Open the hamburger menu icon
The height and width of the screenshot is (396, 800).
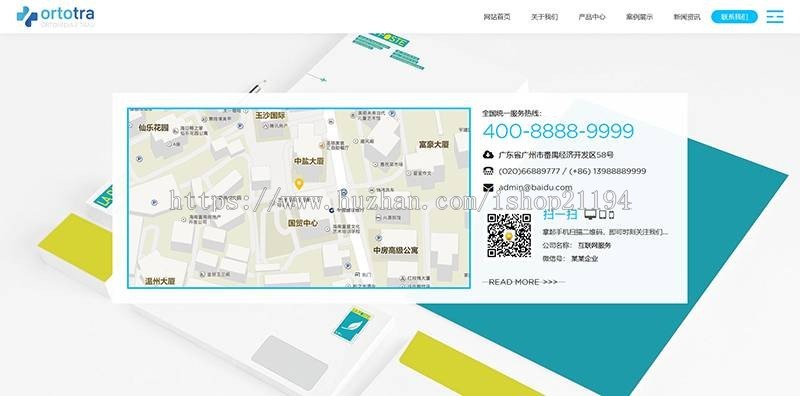tap(774, 16)
